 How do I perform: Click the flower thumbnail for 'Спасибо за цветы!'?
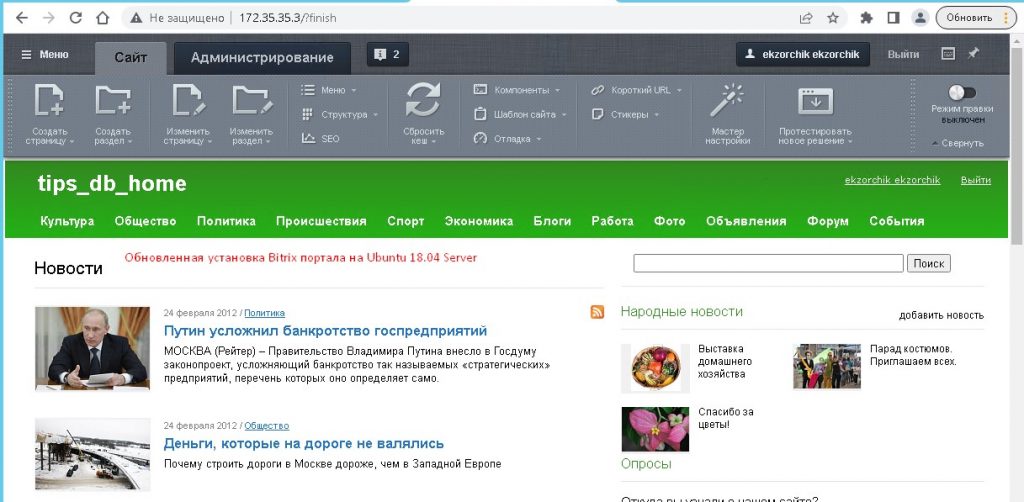(655, 428)
